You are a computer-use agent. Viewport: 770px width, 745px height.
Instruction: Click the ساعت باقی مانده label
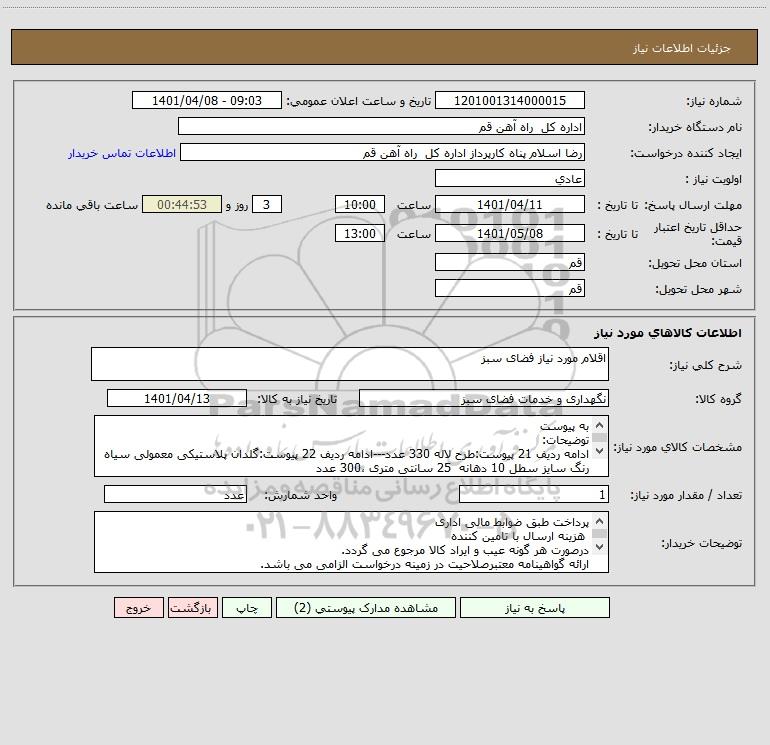click(x=92, y=205)
